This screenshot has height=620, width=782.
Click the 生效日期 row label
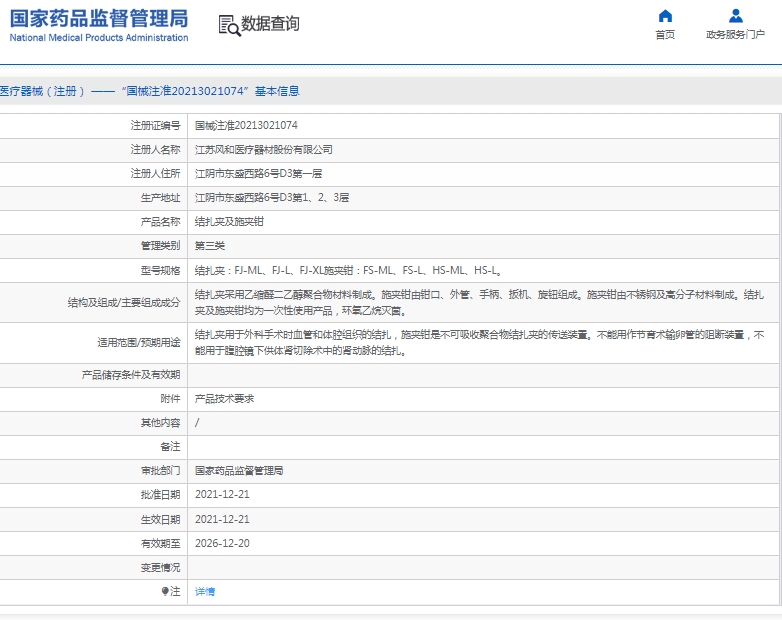[x=160, y=519]
